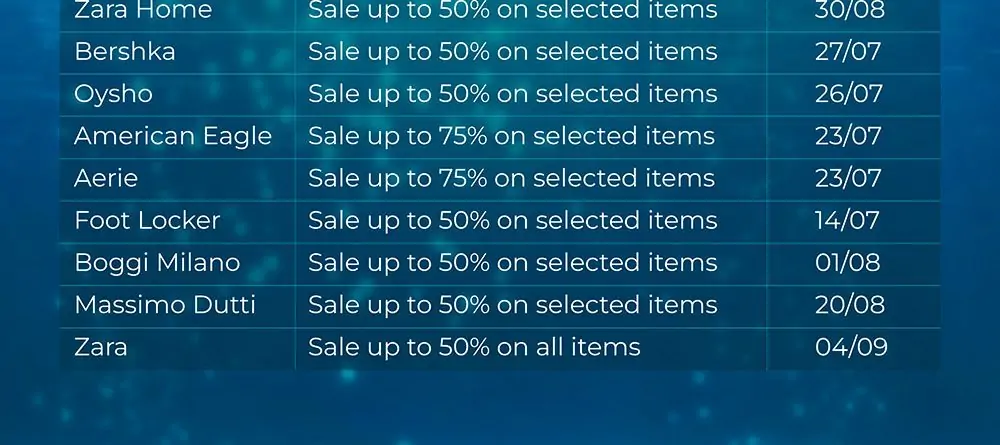Click Massimo Dutti's sale description text
1000x445 pixels.
(x=513, y=305)
